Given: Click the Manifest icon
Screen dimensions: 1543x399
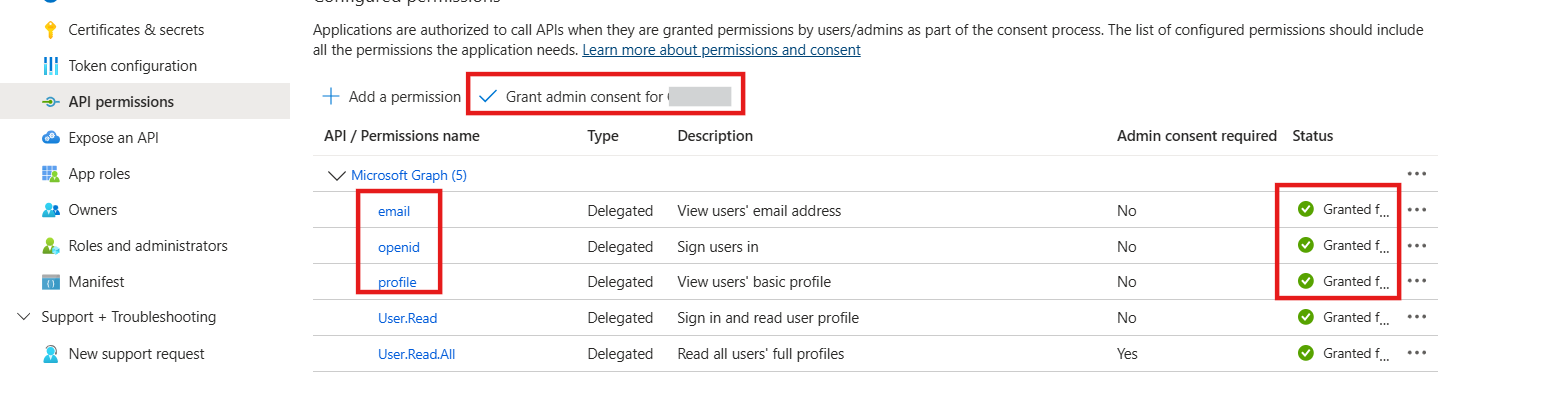Looking at the screenshot, I should tap(51, 282).
